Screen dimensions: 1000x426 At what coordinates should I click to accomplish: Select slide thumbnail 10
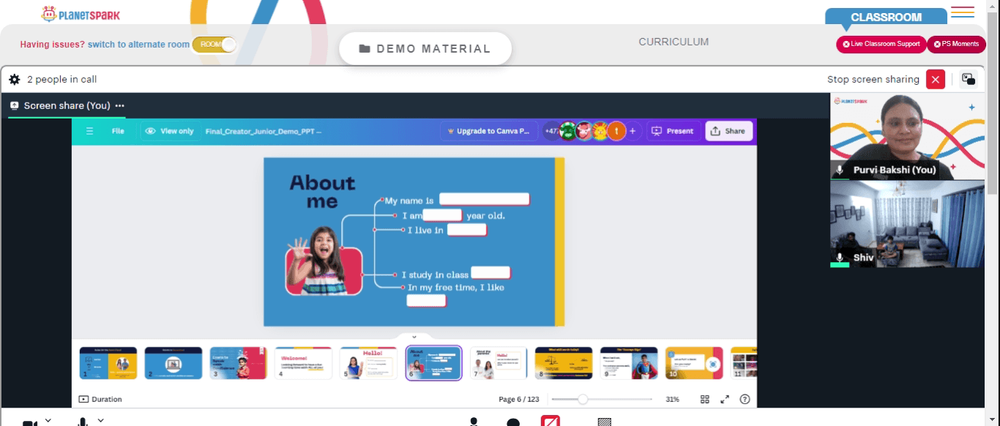click(694, 364)
